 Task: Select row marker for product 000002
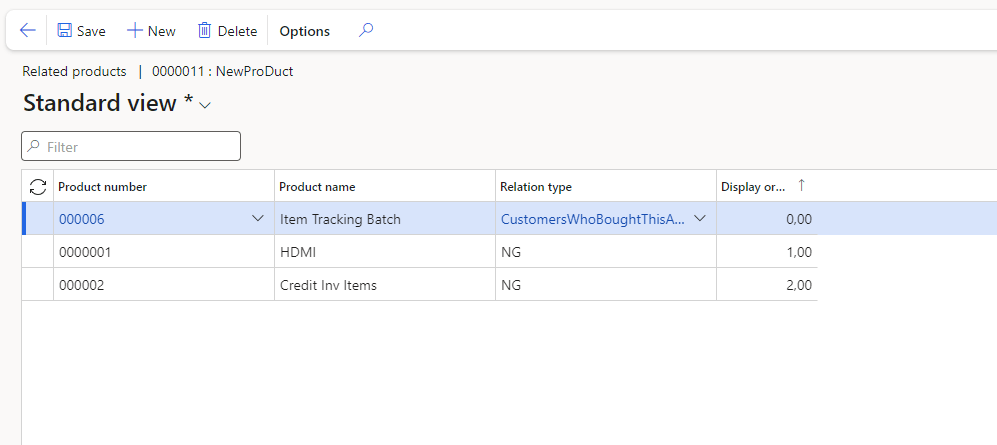click(38, 285)
